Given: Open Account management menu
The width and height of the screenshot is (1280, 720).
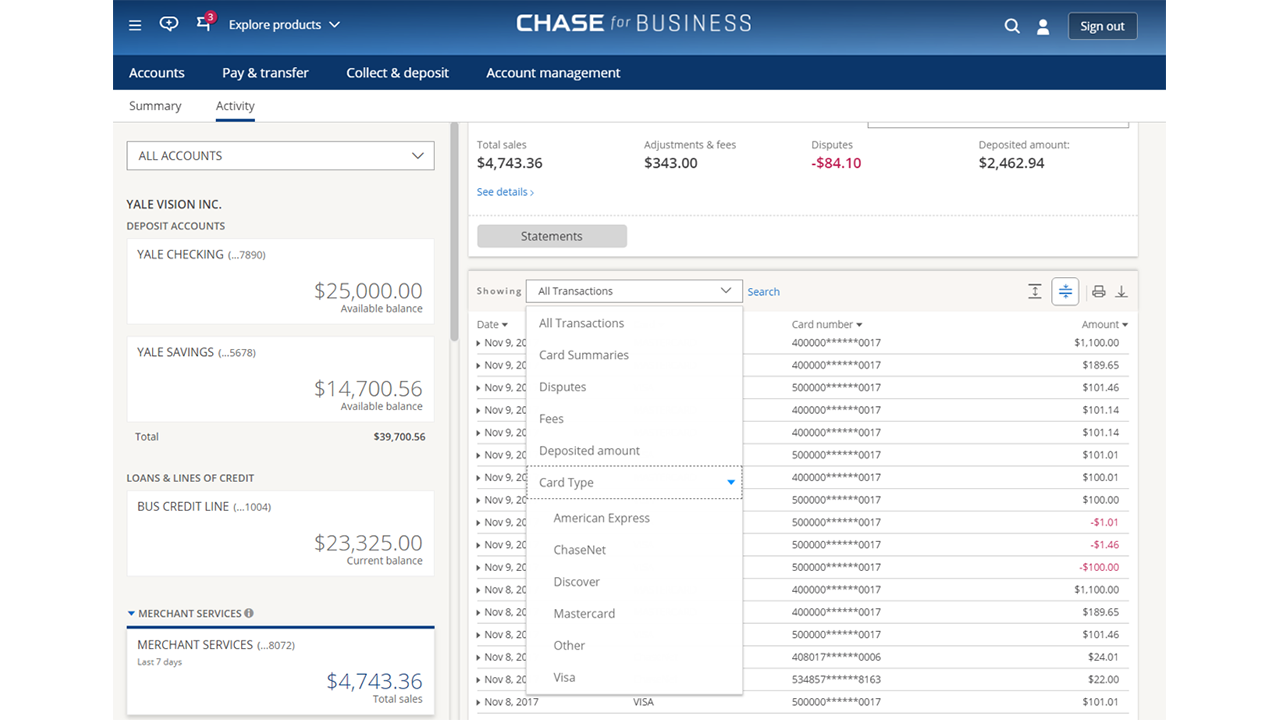Looking at the screenshot, I should tap(553, 73).
